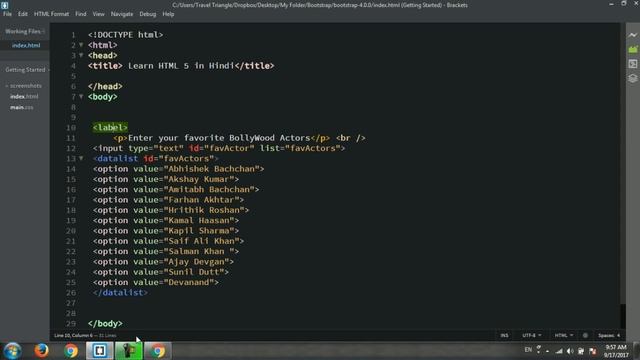Open the Windows Start menu orb
The image size is (640, 360).
[x=12, y=351]
